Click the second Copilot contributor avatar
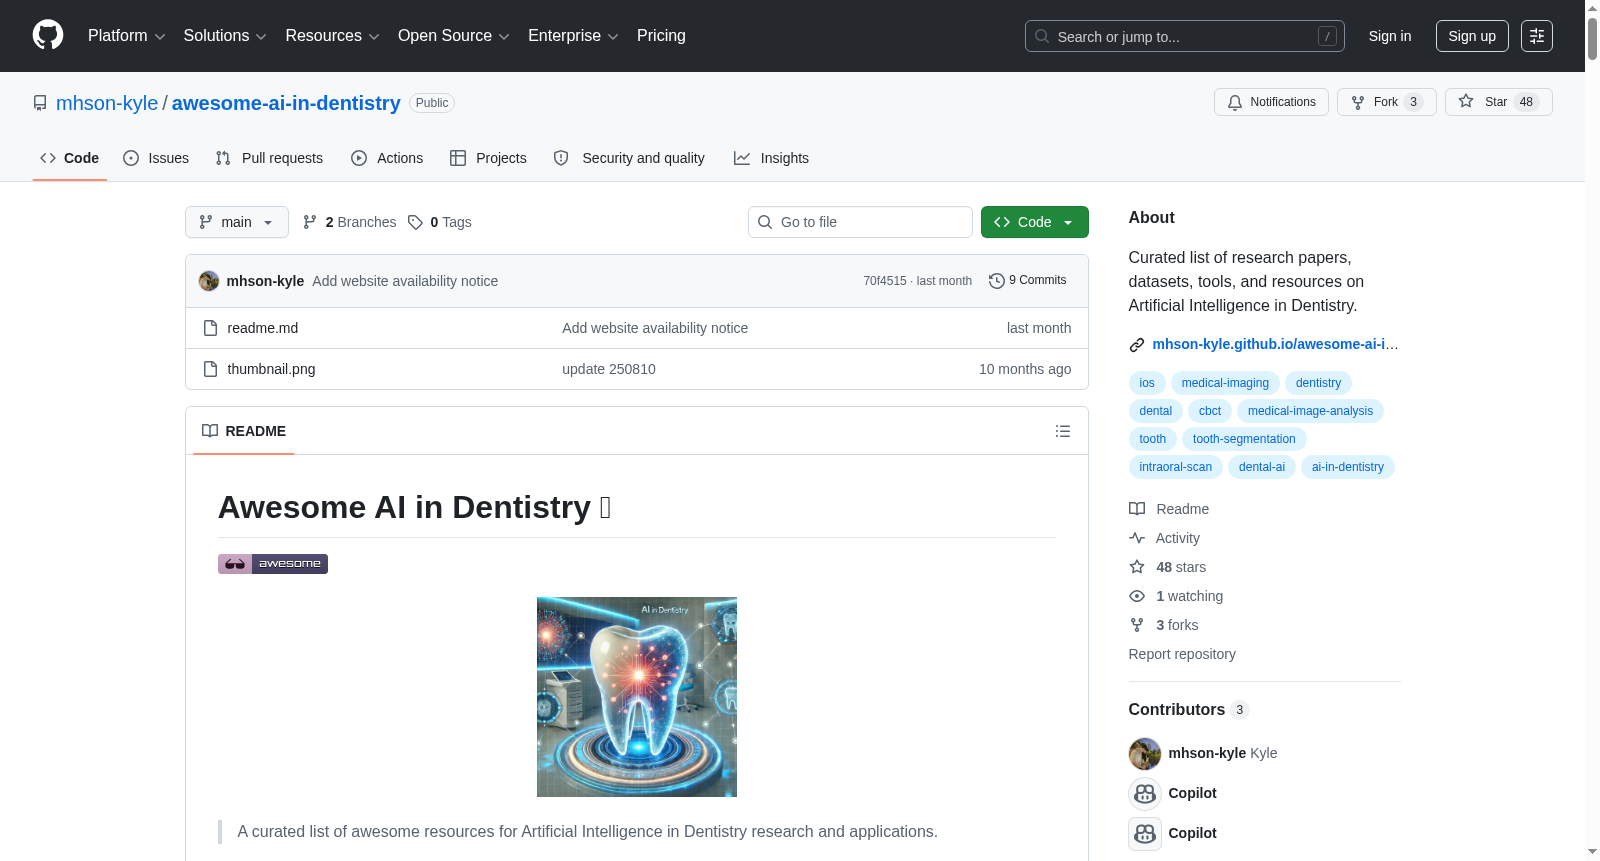 tap(1145, 833)
